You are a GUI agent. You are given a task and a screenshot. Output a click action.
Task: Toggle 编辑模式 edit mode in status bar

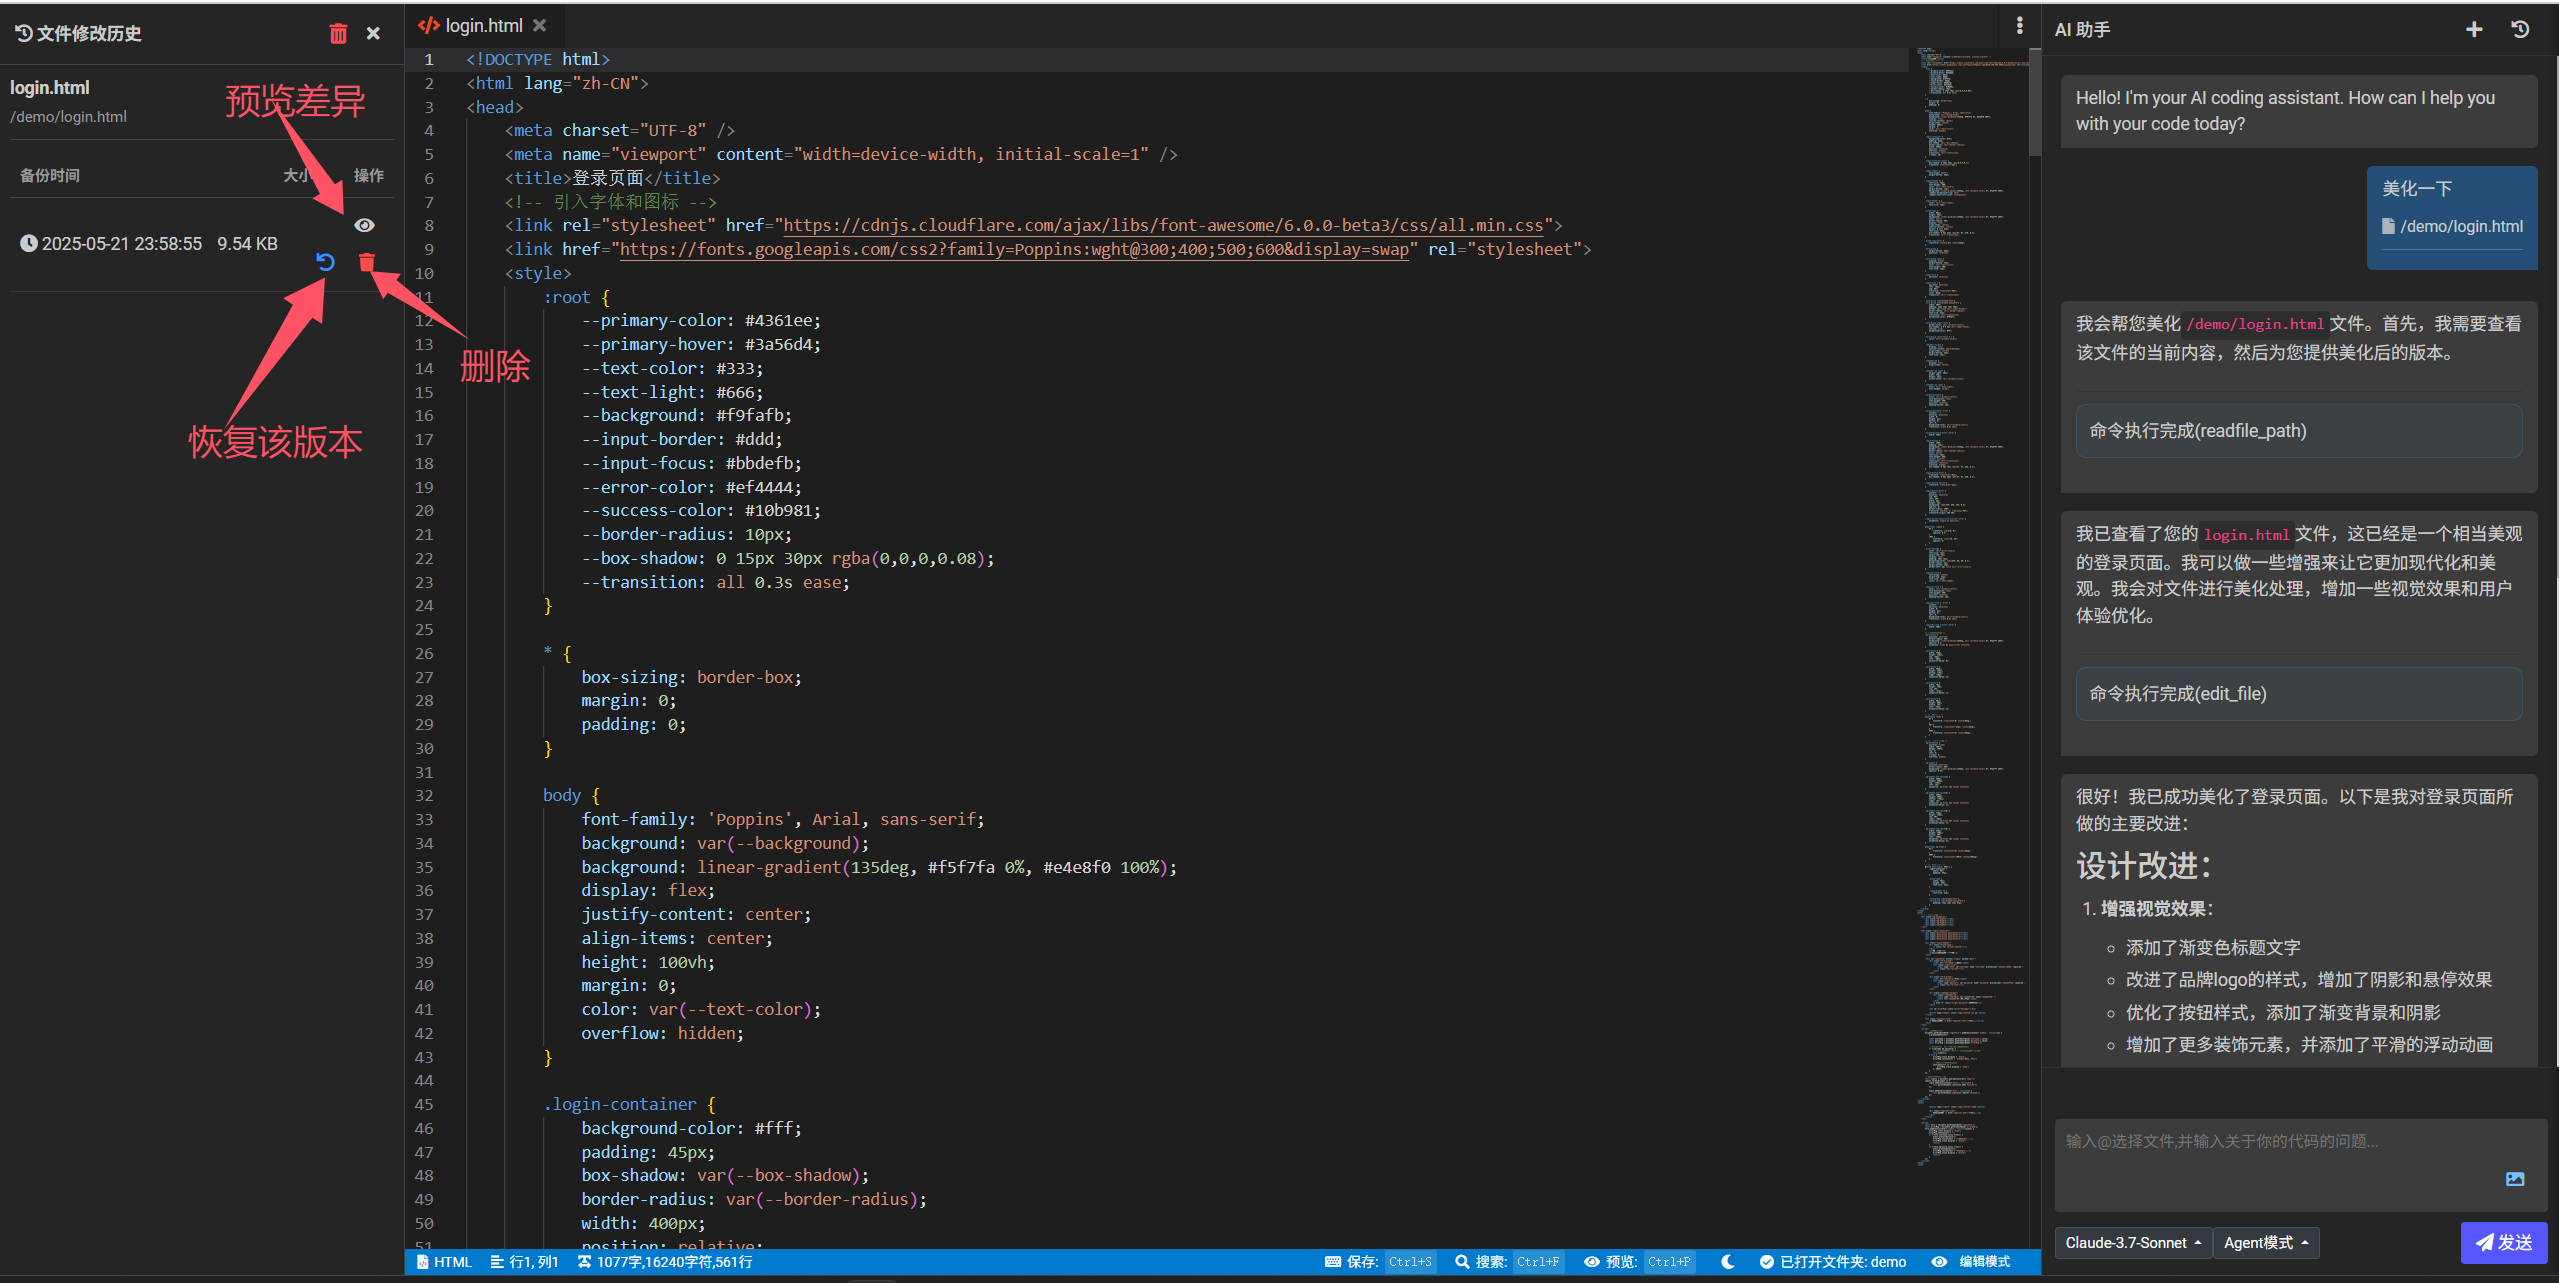(x=1971, y=1262)
